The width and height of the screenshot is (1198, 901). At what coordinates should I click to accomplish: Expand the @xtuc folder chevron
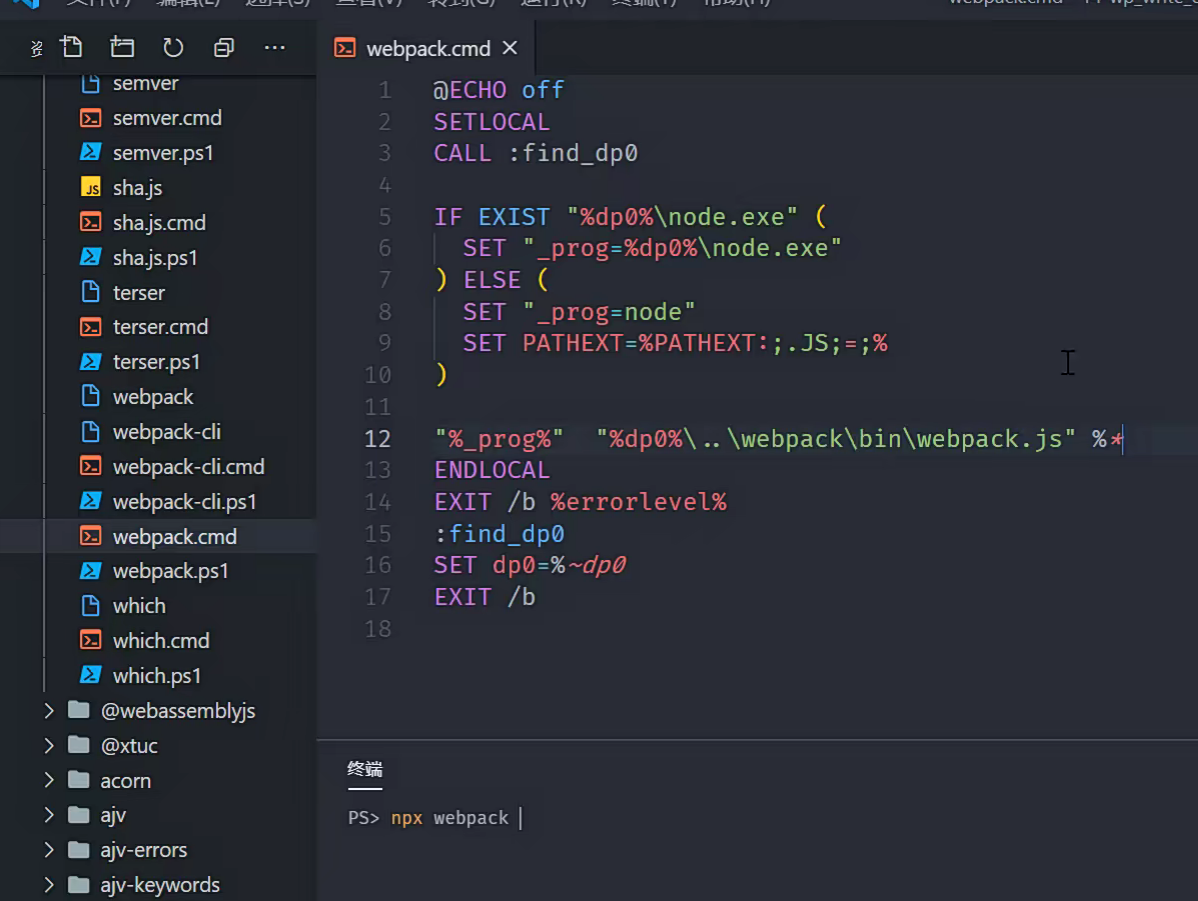coord(49,746)
